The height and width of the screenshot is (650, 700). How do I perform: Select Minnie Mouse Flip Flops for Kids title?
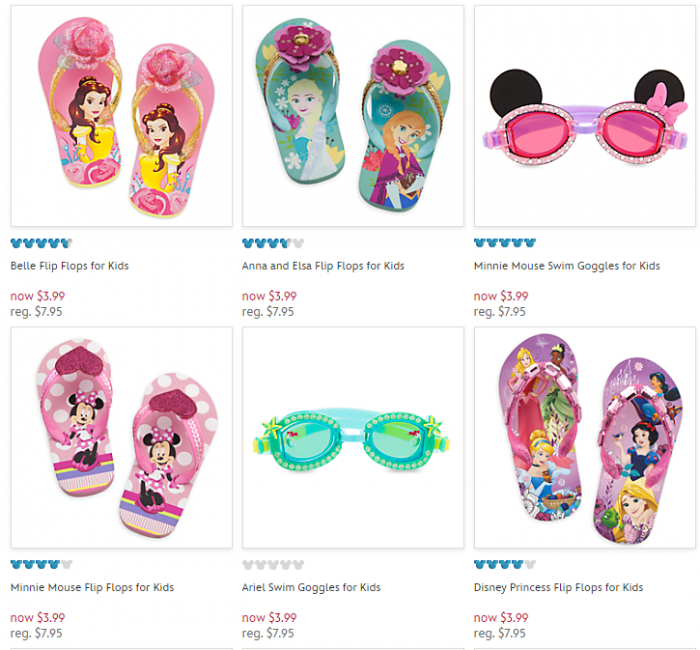click(92, 587)
